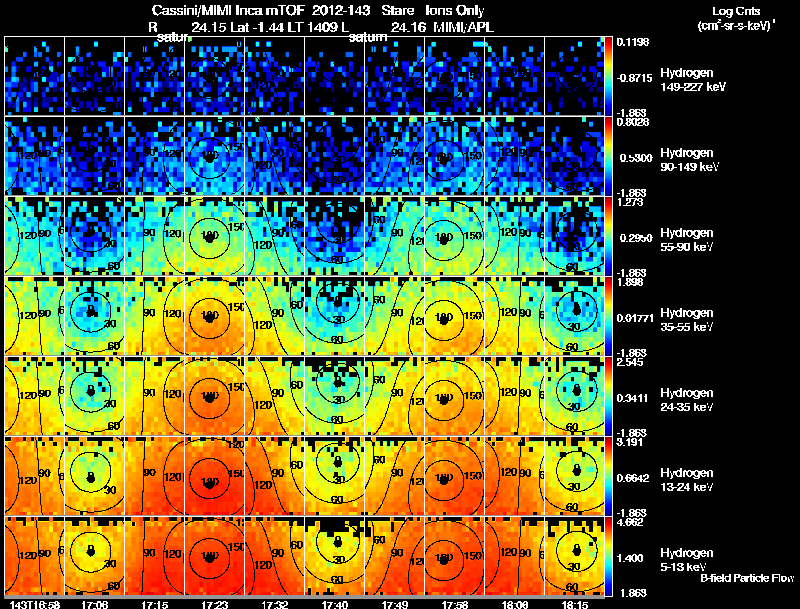The height and width of the screenshot is (609, 800).
Task: Click the colorbar maximum value 0.8028
Action: click(633, 122)
